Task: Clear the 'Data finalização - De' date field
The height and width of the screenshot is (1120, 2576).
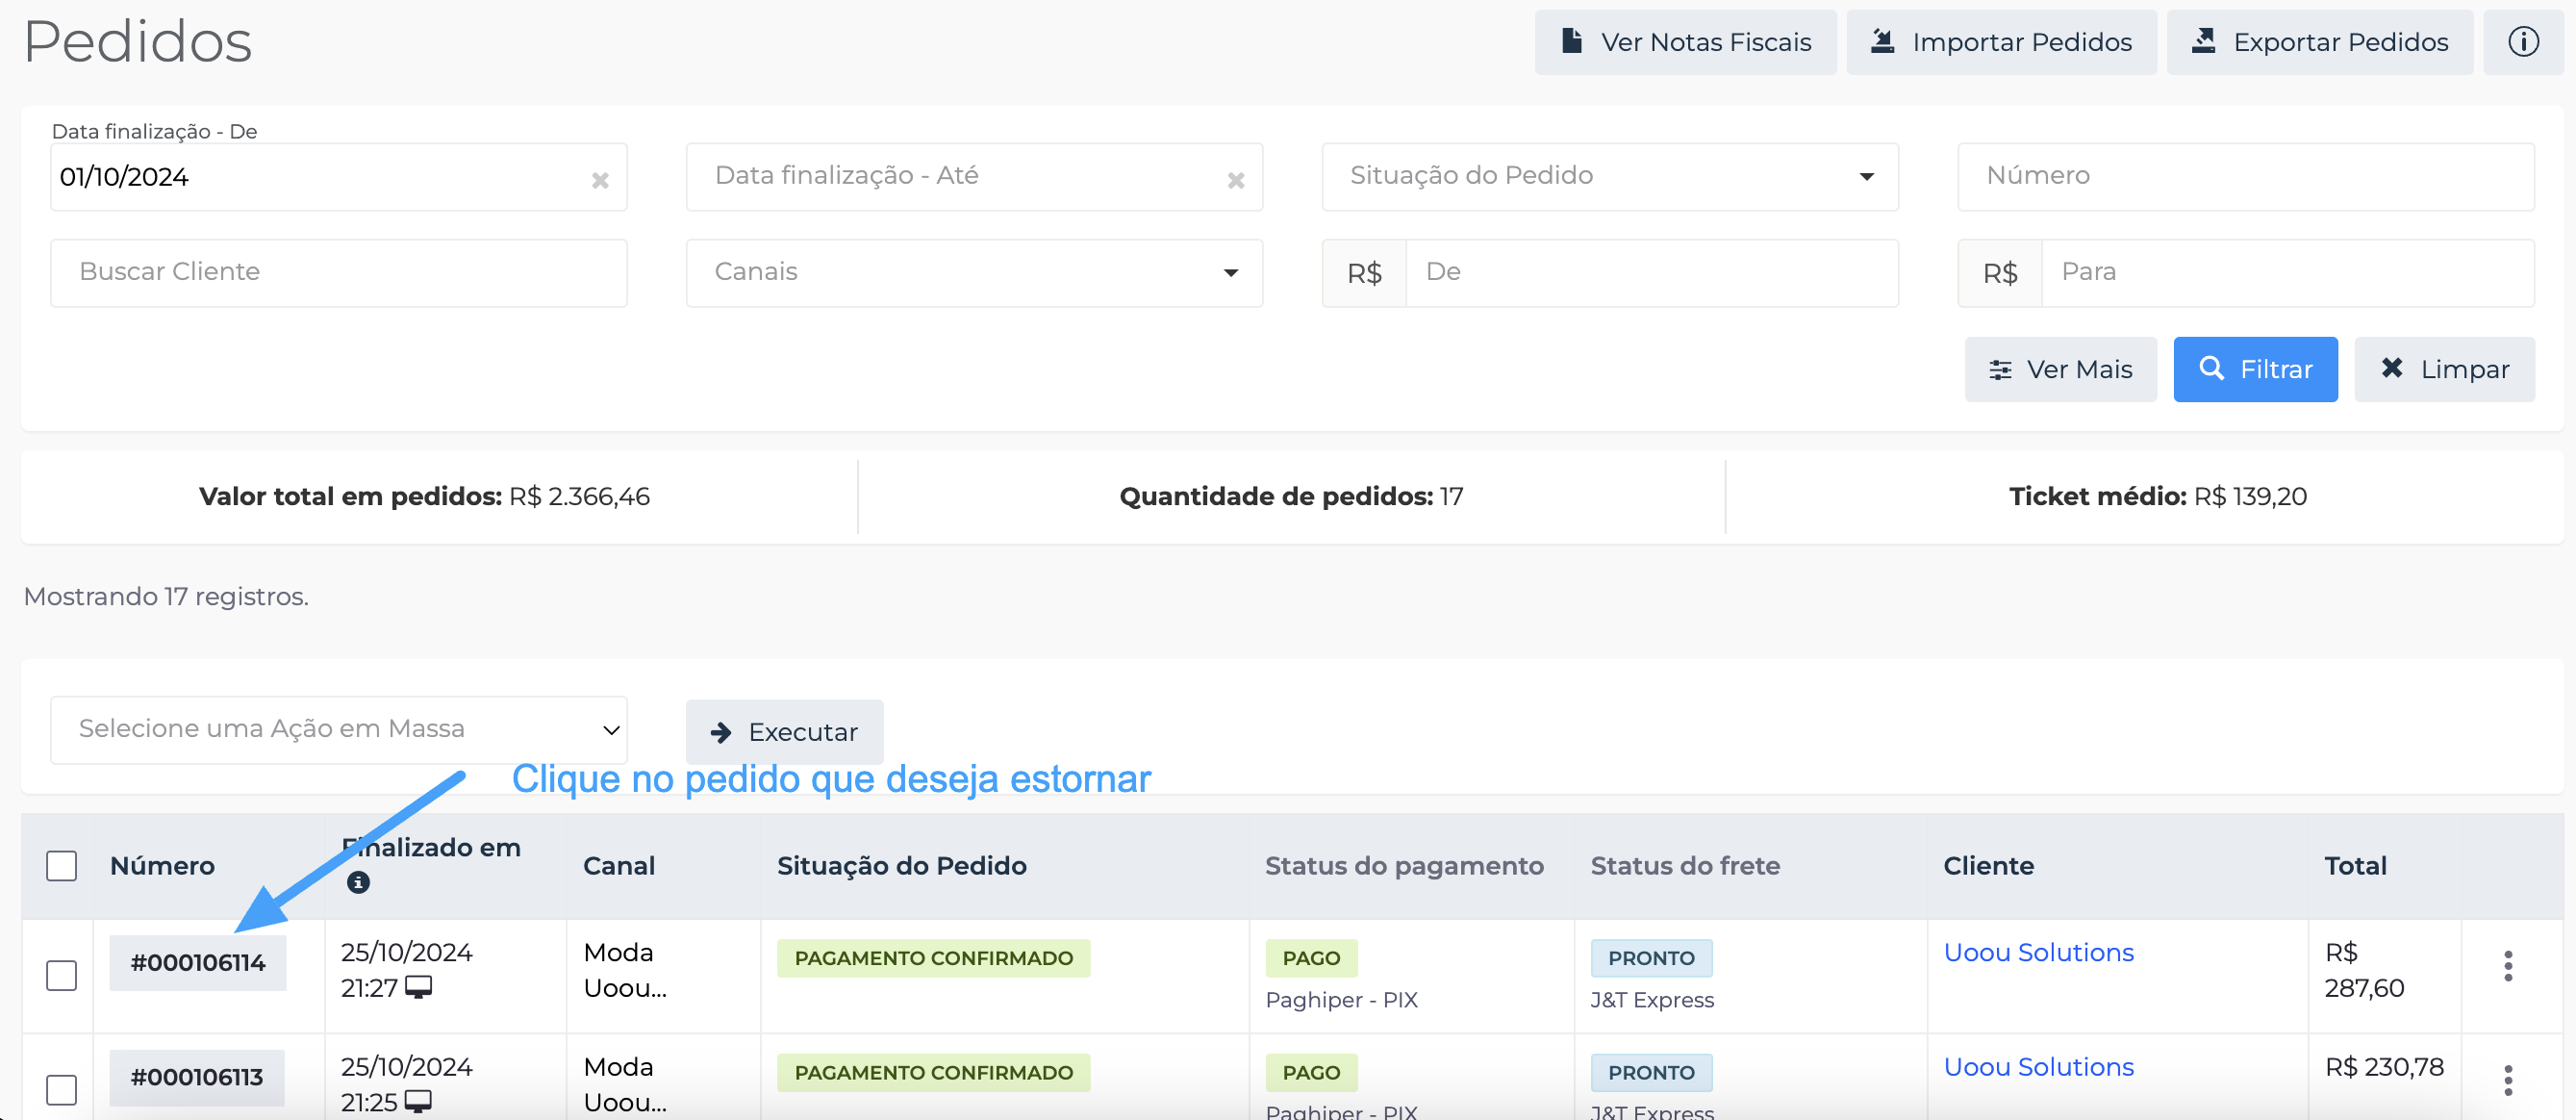Action: tap(600, 180)
